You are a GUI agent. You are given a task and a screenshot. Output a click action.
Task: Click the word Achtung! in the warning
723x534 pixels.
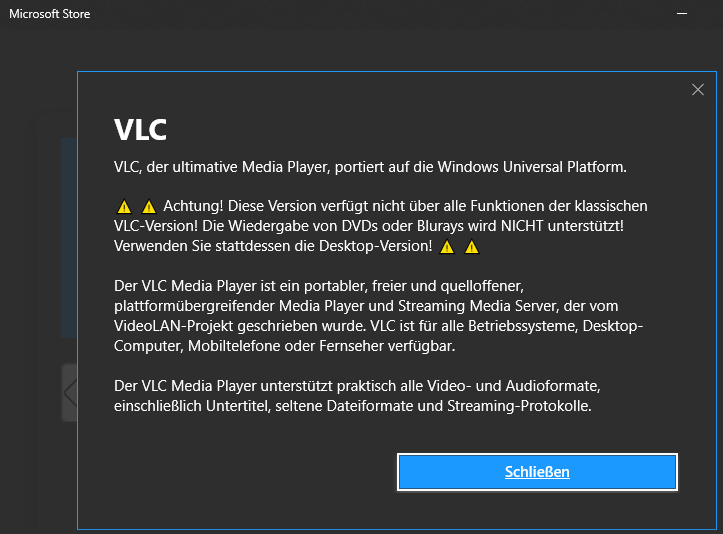[x=194, y=206]
